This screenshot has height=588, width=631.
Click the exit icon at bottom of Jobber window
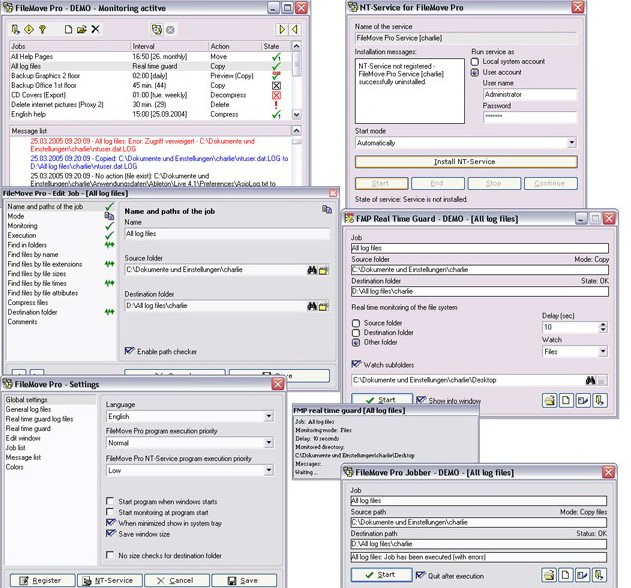(599, 575)
